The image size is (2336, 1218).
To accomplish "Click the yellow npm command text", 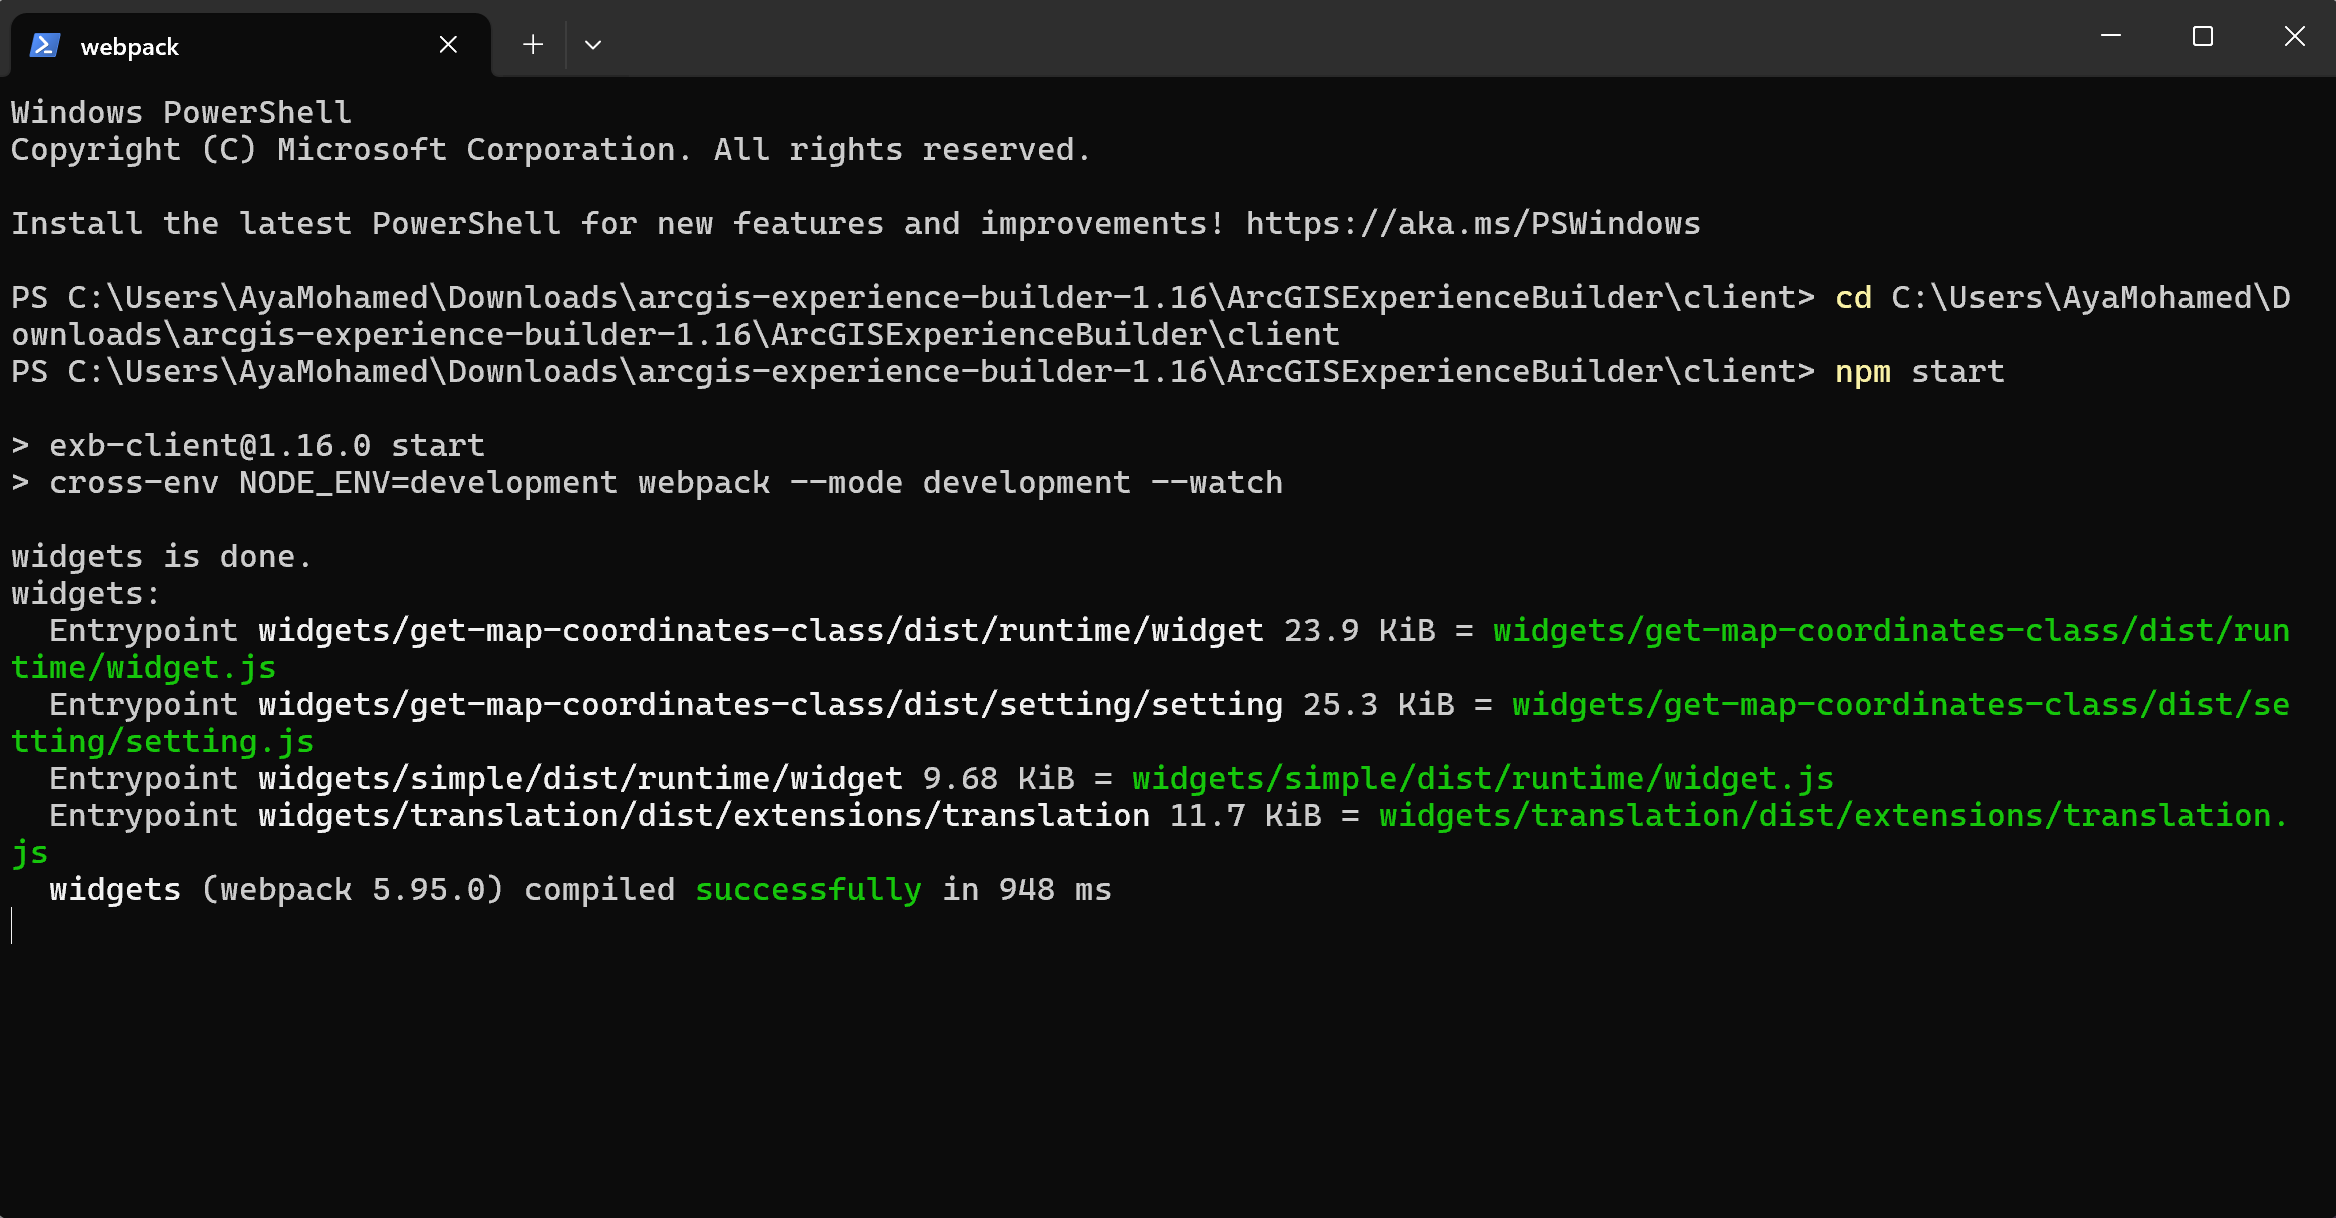I will (1863, 372).
